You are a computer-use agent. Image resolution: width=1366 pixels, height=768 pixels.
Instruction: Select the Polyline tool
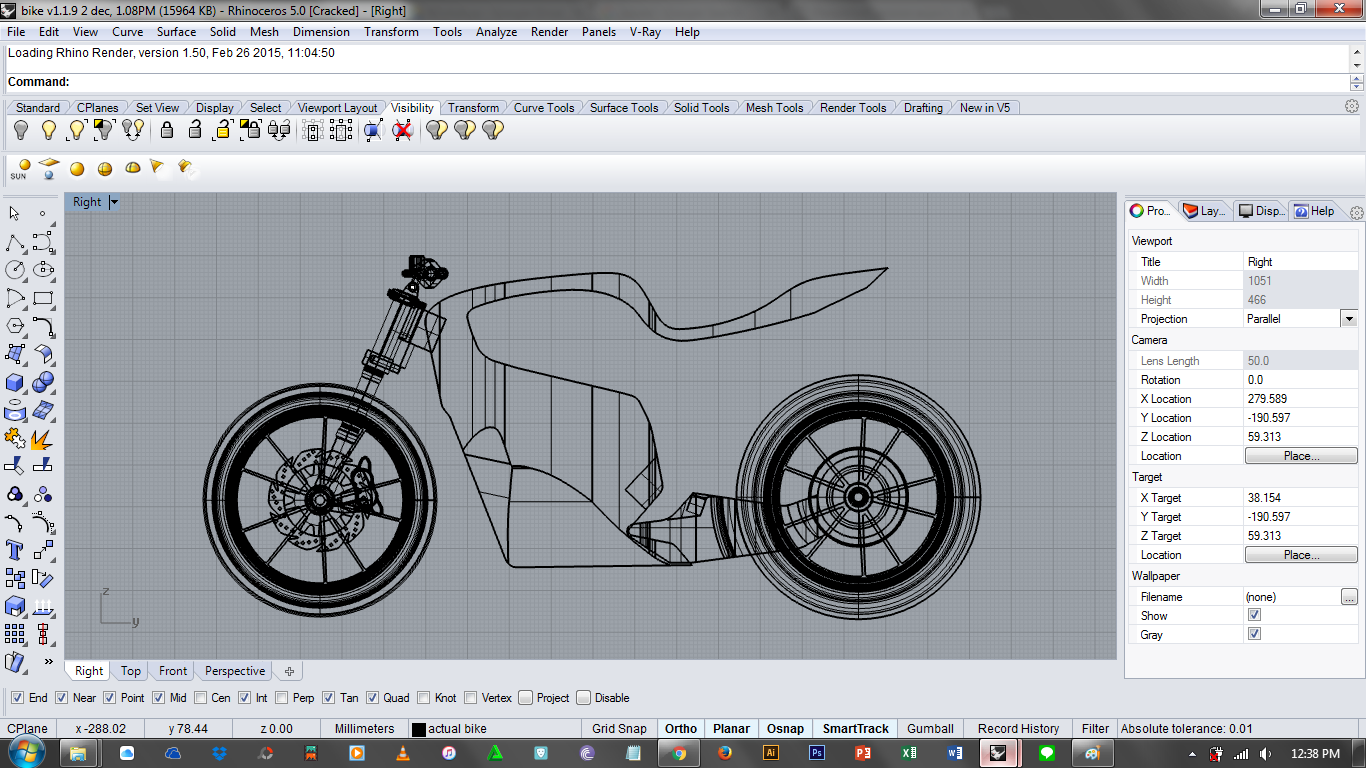pyautogui.click(x=14, y=242)
